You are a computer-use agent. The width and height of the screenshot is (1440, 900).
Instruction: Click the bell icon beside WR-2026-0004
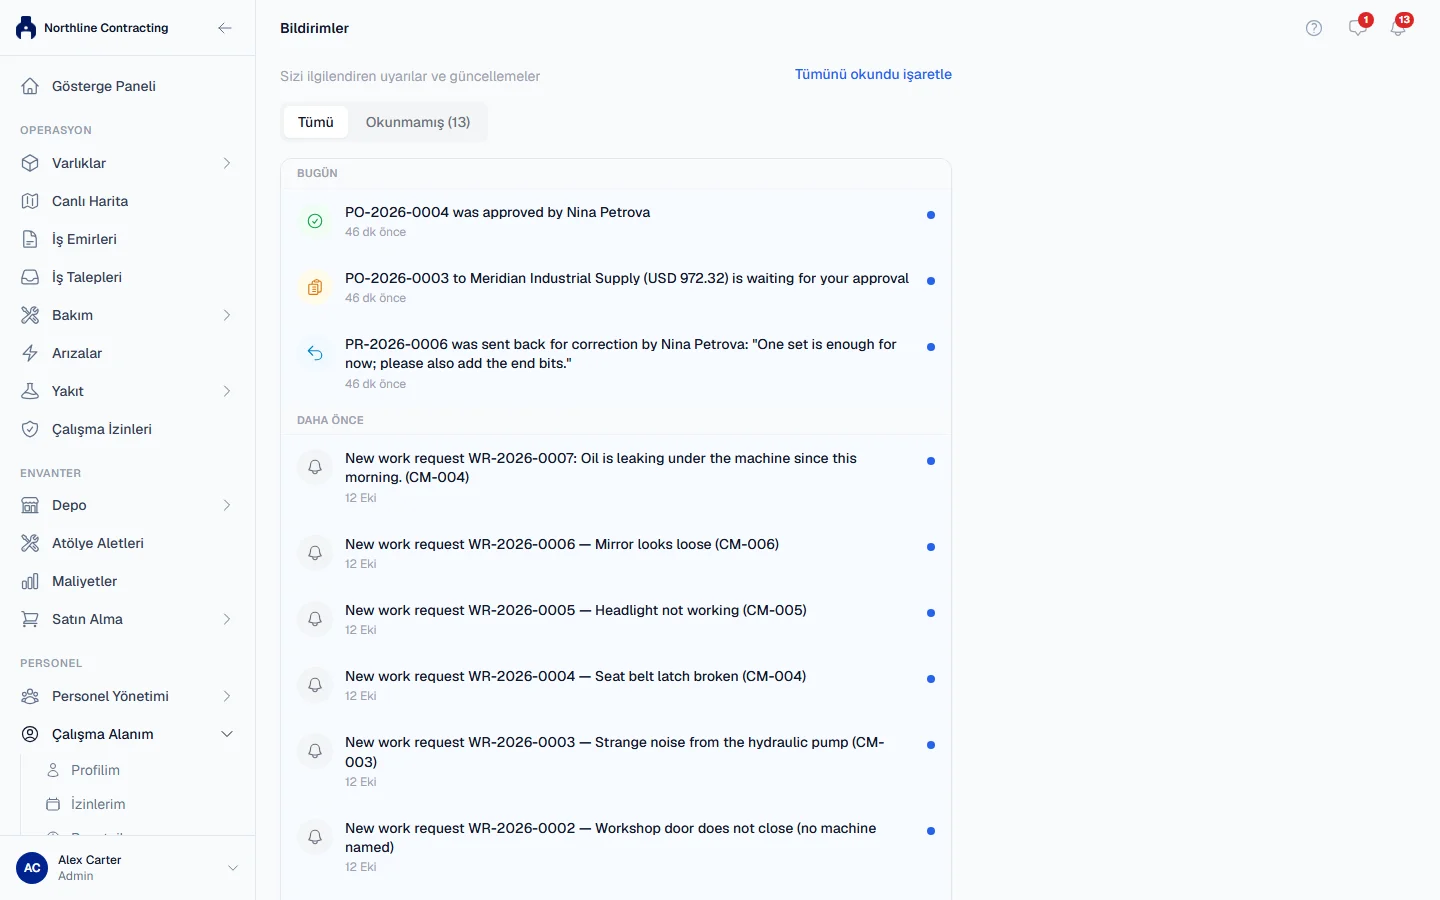[x=315, y=685]
